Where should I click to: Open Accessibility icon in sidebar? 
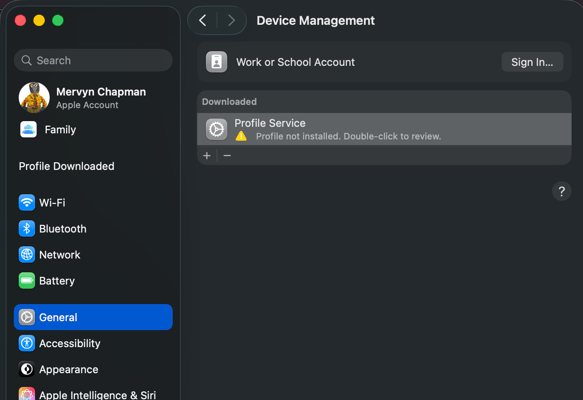tap(27, 343)
